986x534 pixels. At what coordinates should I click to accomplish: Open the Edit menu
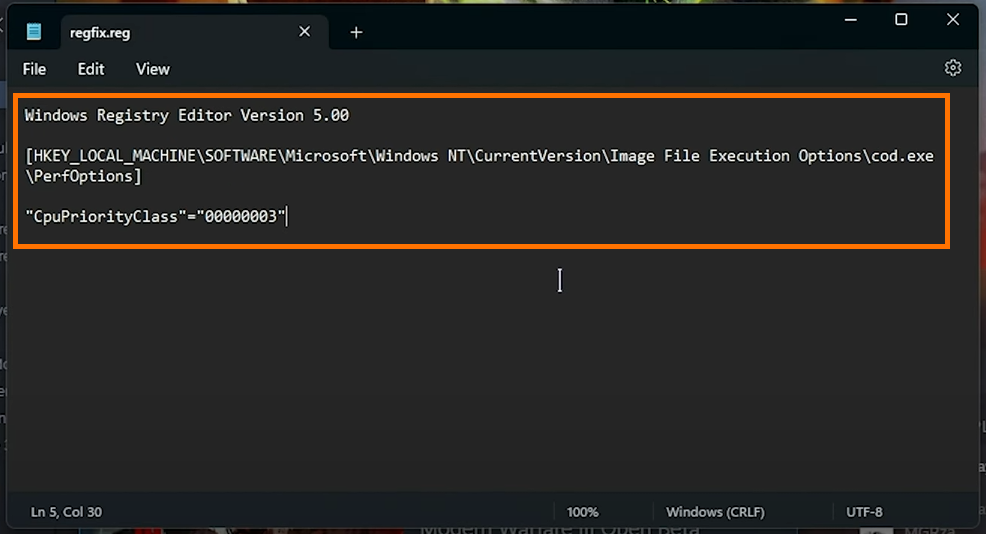coord(91,69)
